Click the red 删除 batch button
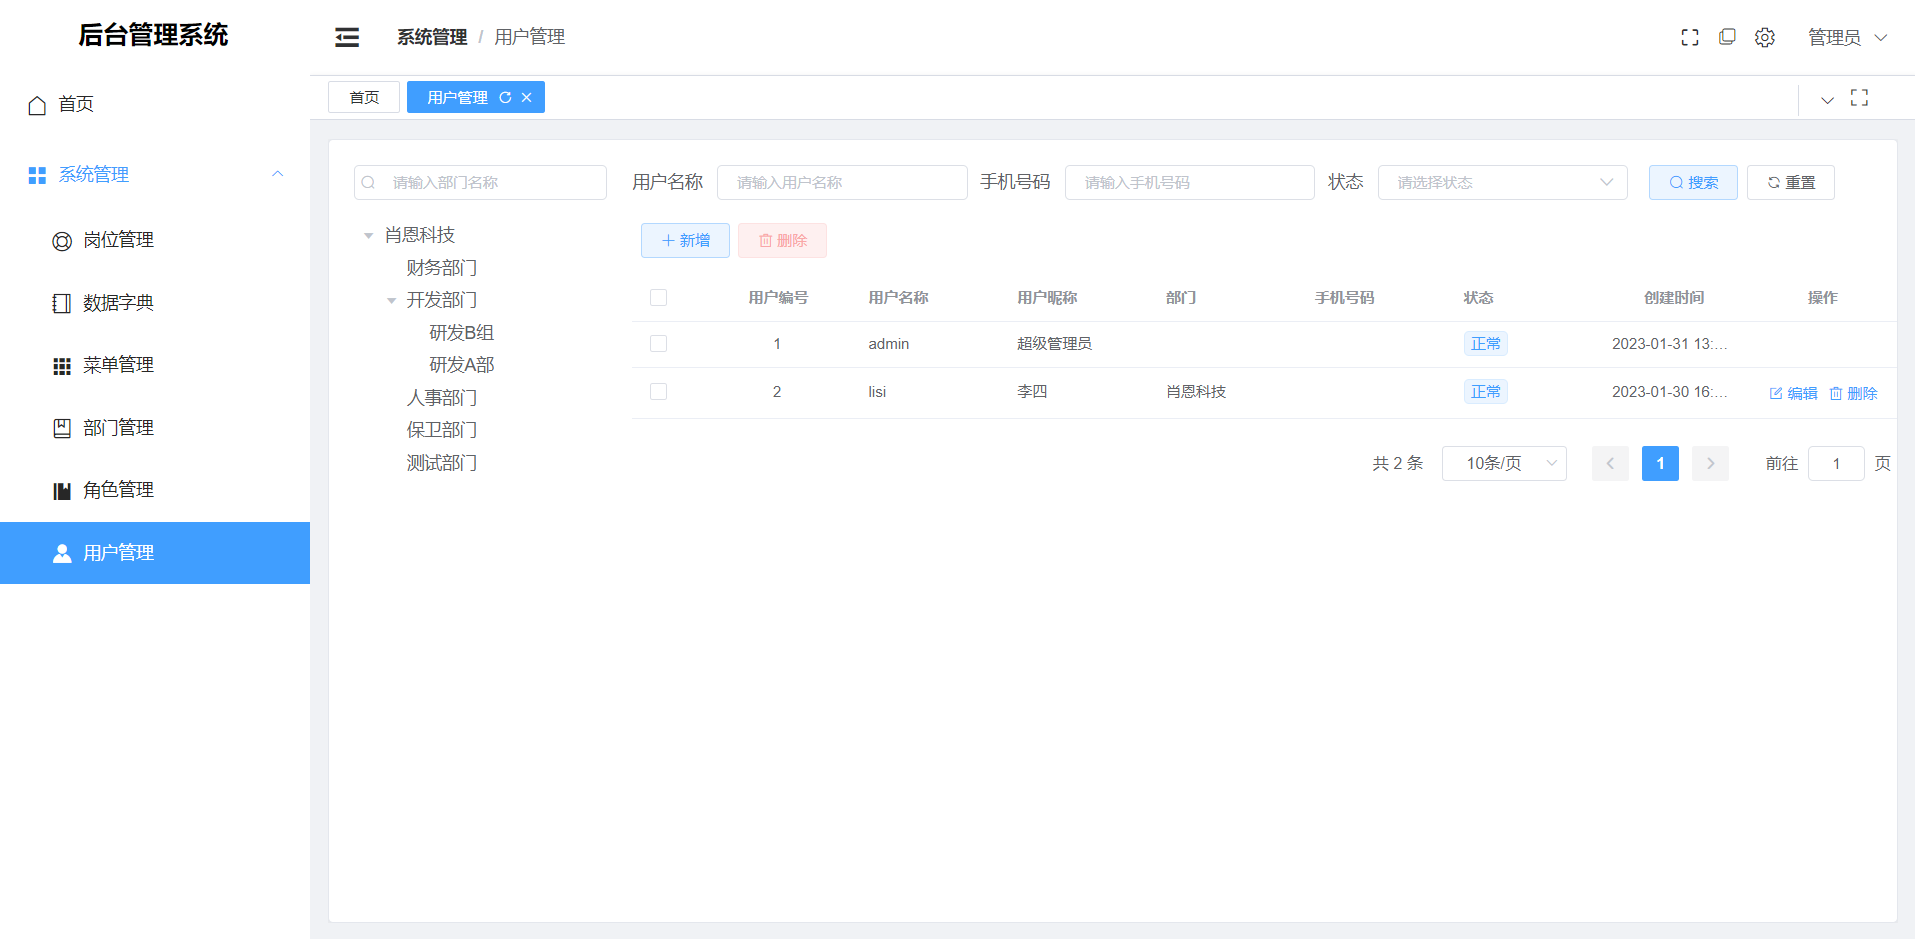Screen dimensions: 1915x939 [x=782, y=240]
